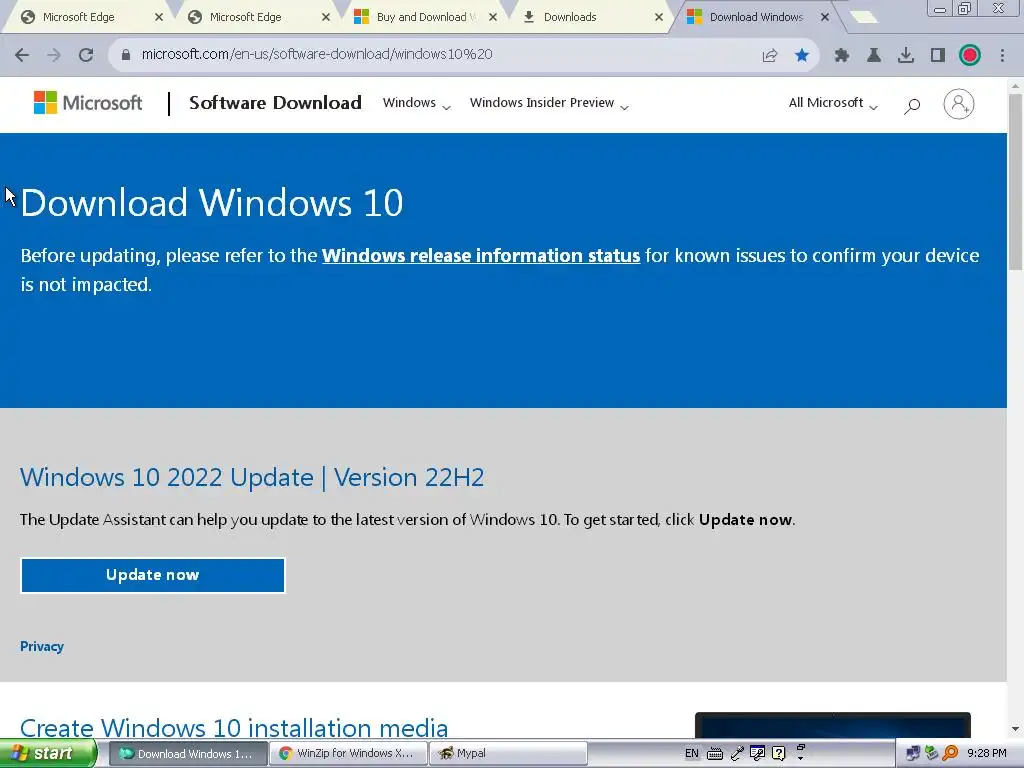Click the EN language indicator
Viewport: 1024px width, 768px height.
pyautogui.click(x=692, y=754)
